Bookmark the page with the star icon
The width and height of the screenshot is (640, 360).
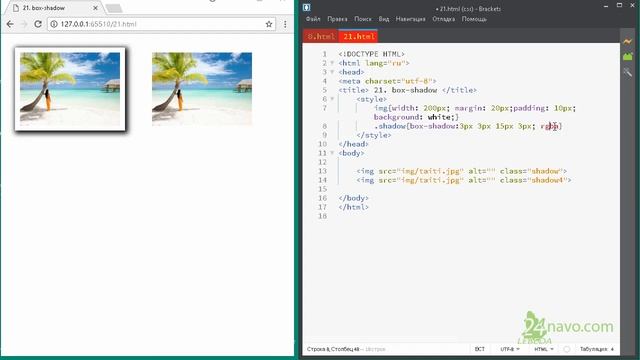coord(269,24)
